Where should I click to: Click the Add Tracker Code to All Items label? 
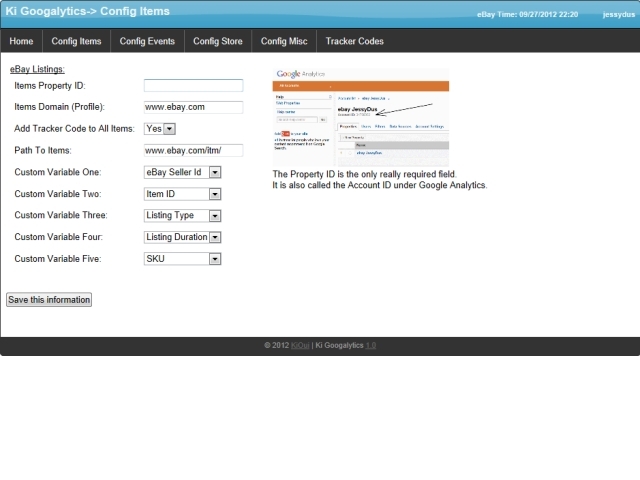pos(74,129)
